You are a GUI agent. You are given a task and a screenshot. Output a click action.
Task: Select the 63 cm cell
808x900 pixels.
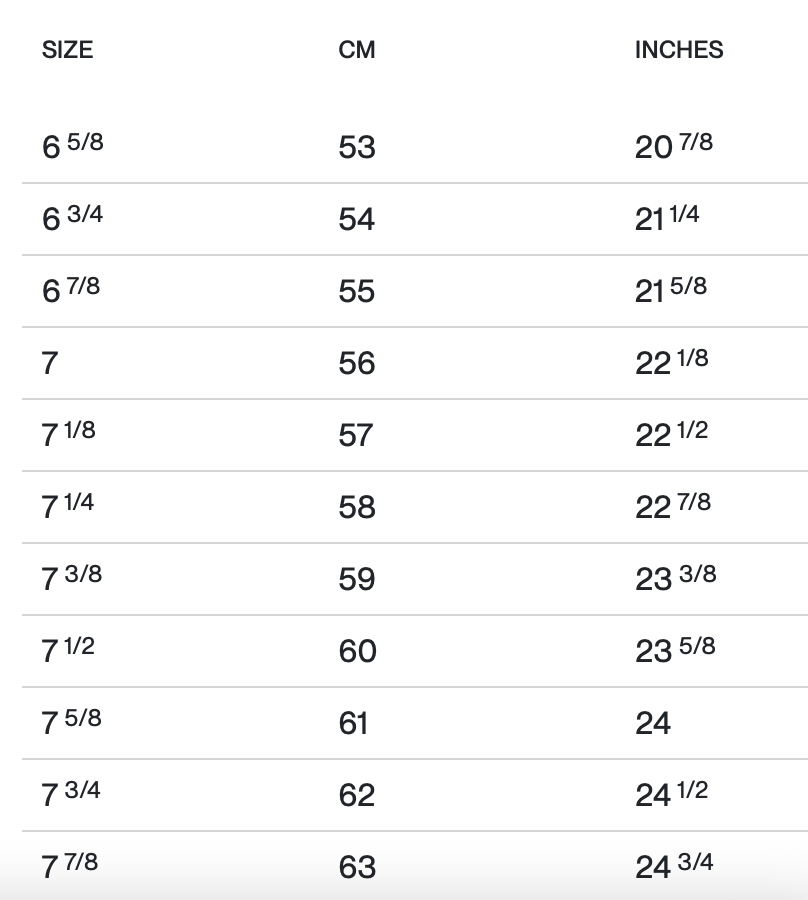[357, 867]
